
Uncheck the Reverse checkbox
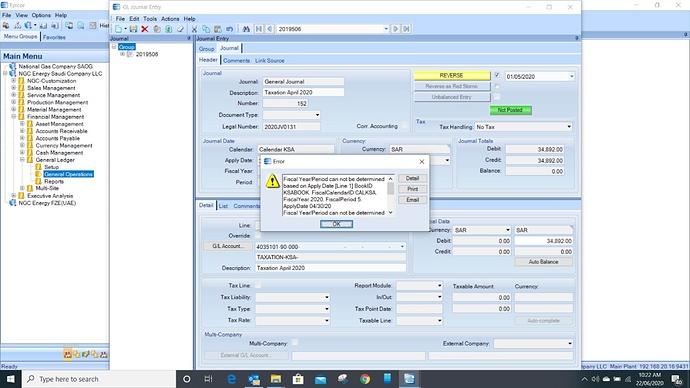(x=497, y=75)
